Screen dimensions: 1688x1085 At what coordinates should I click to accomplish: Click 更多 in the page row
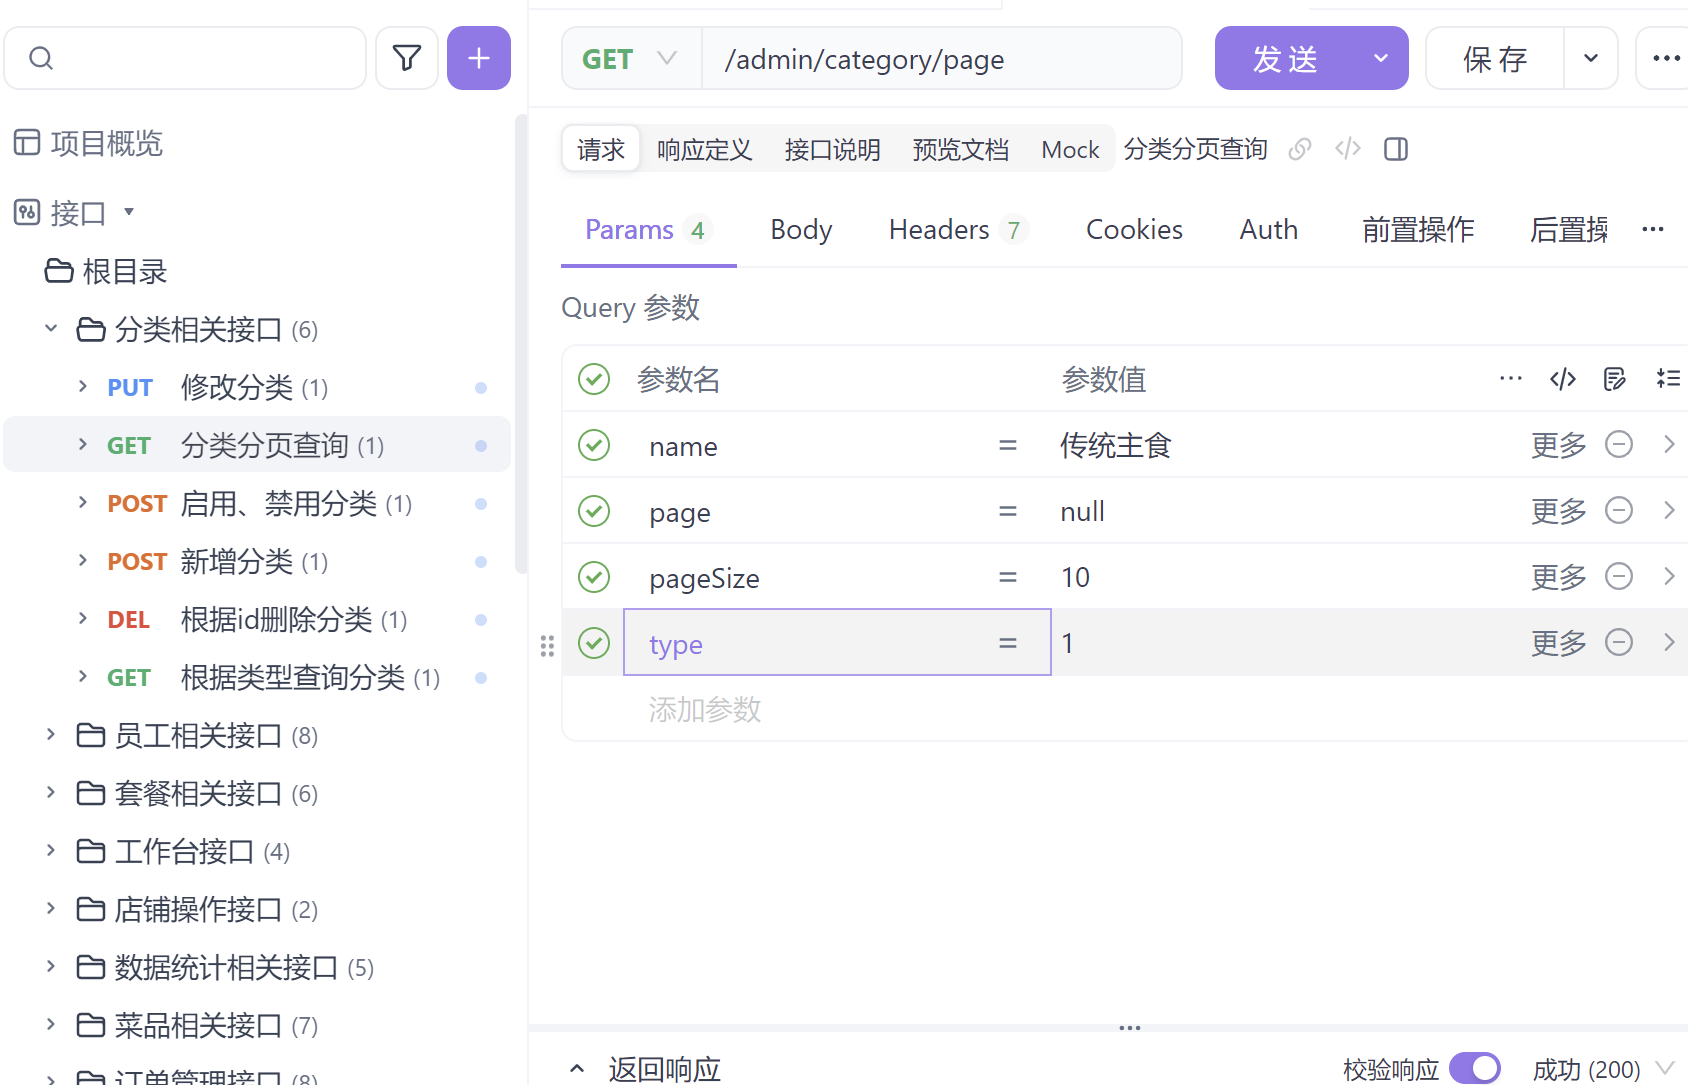pos(1559,510)
